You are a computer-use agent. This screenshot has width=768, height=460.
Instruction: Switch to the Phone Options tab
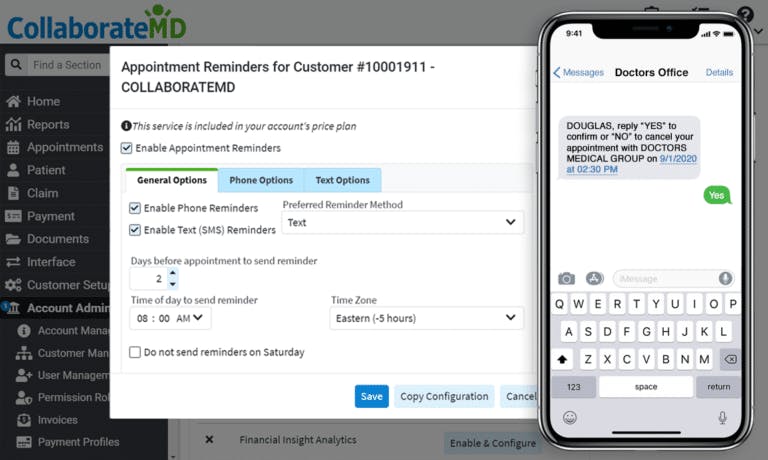(x=261, y=180)
